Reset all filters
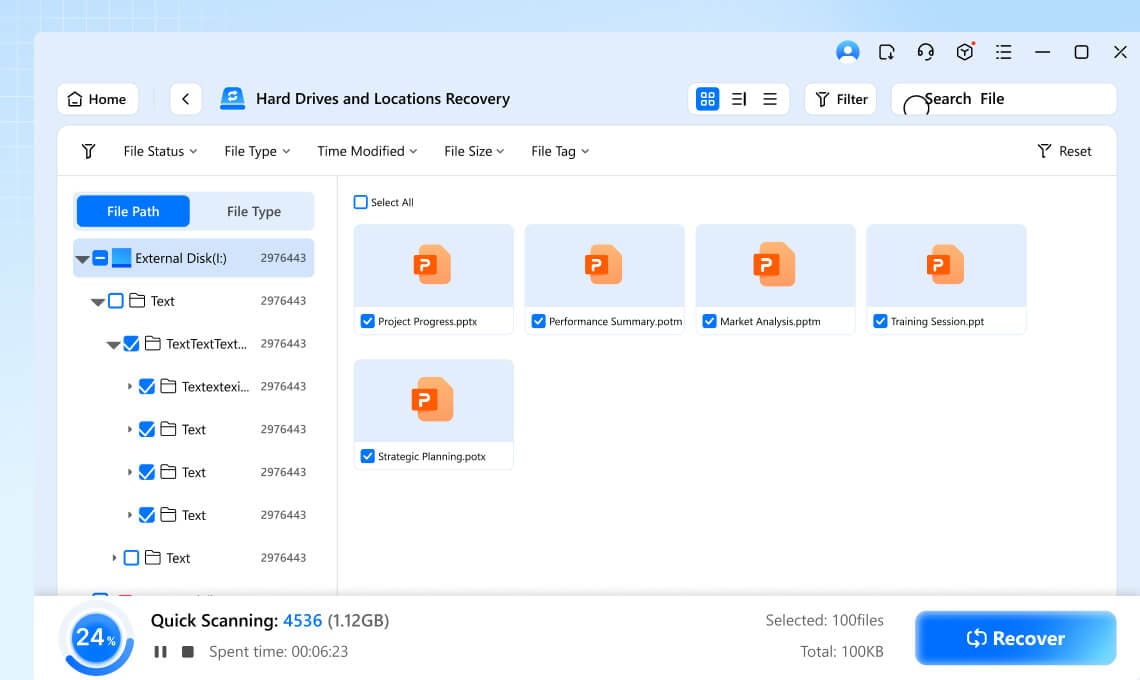Screen dimensions: 1140x680 pyautogui.click(x=1064, y=151)
